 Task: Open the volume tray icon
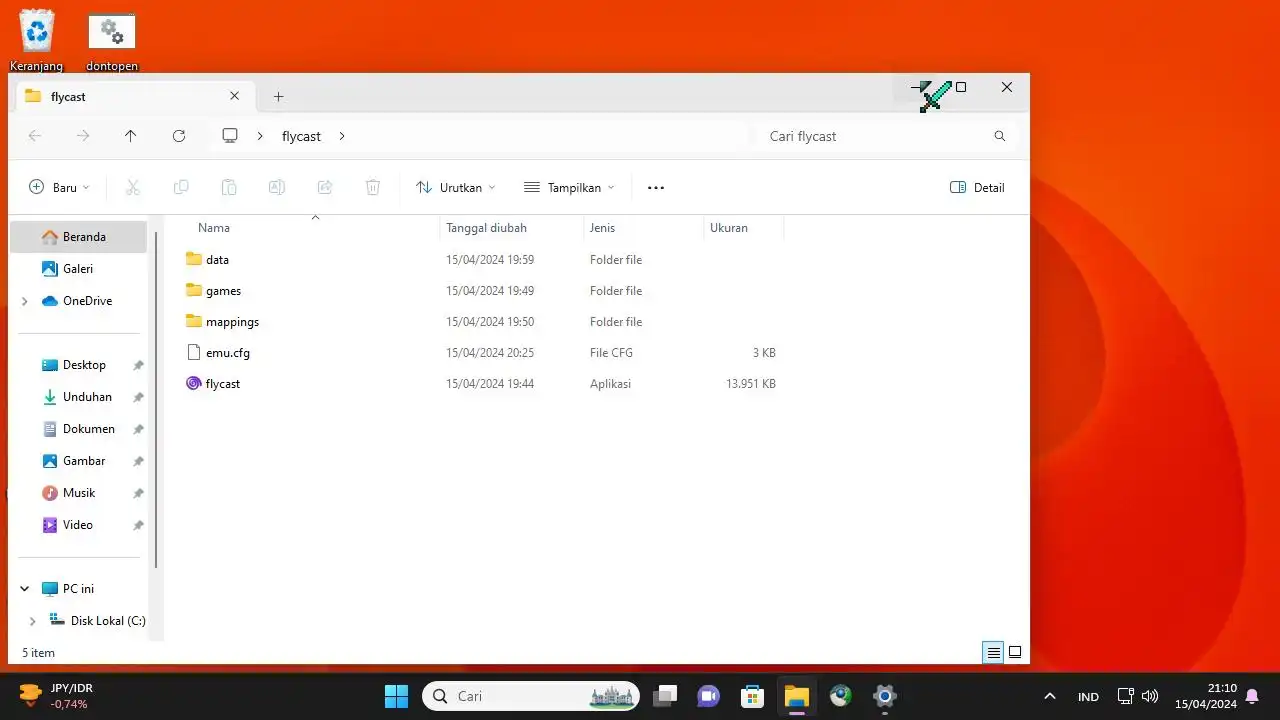click(1150, 696)
